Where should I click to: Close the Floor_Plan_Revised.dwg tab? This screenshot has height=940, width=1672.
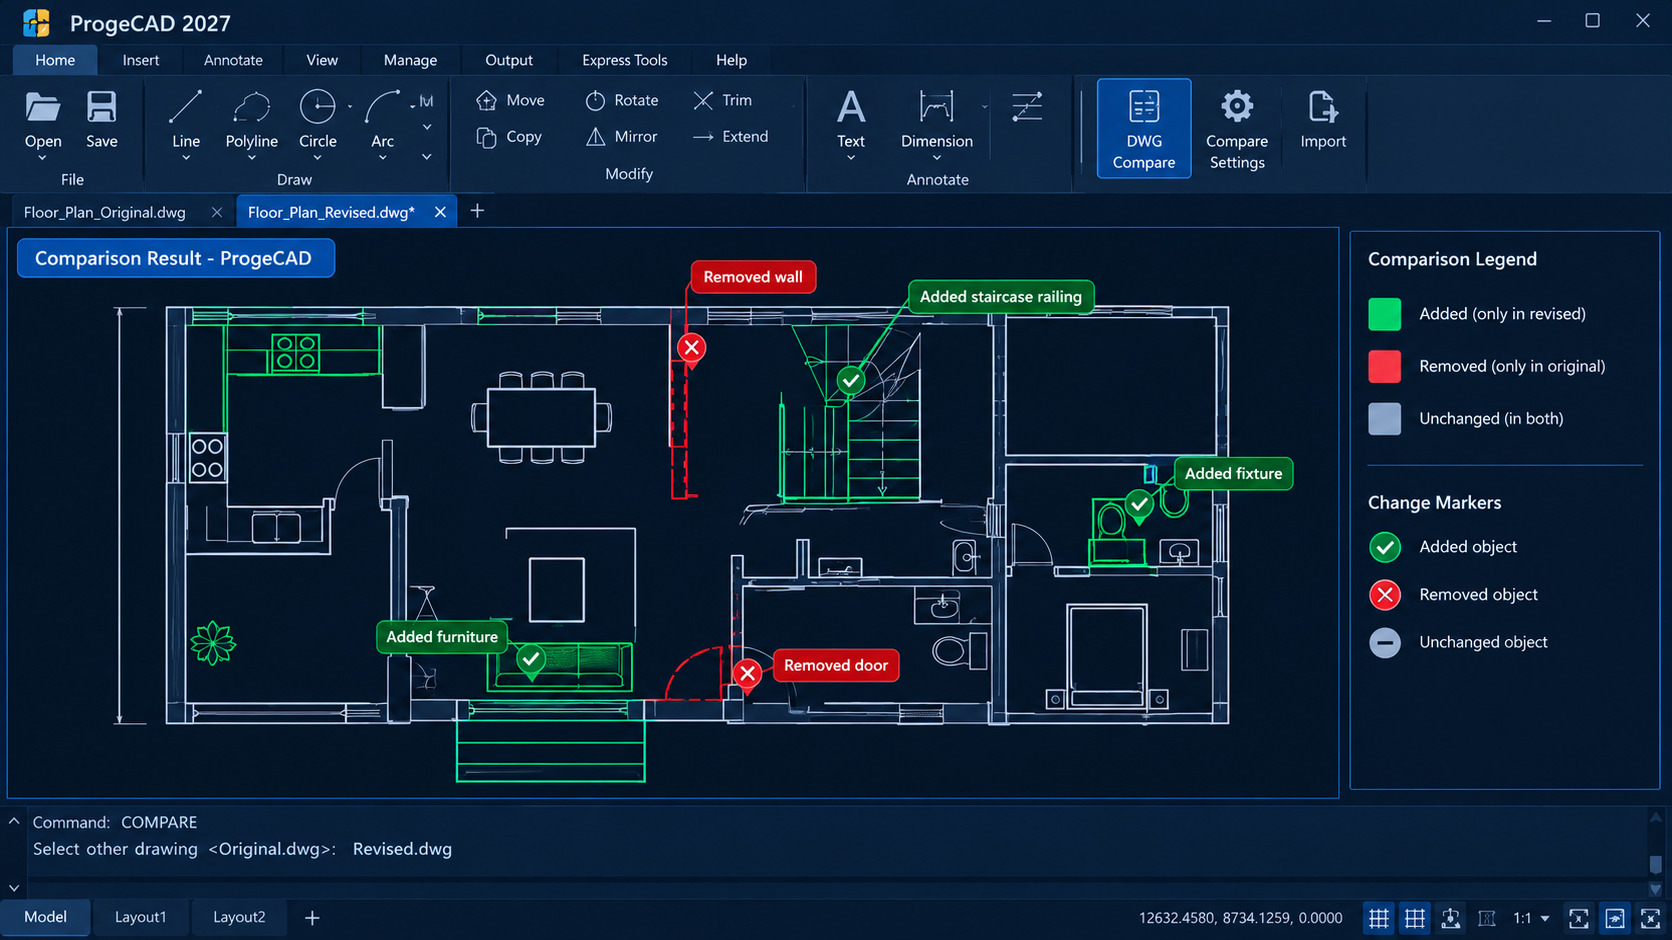(440, 212)
